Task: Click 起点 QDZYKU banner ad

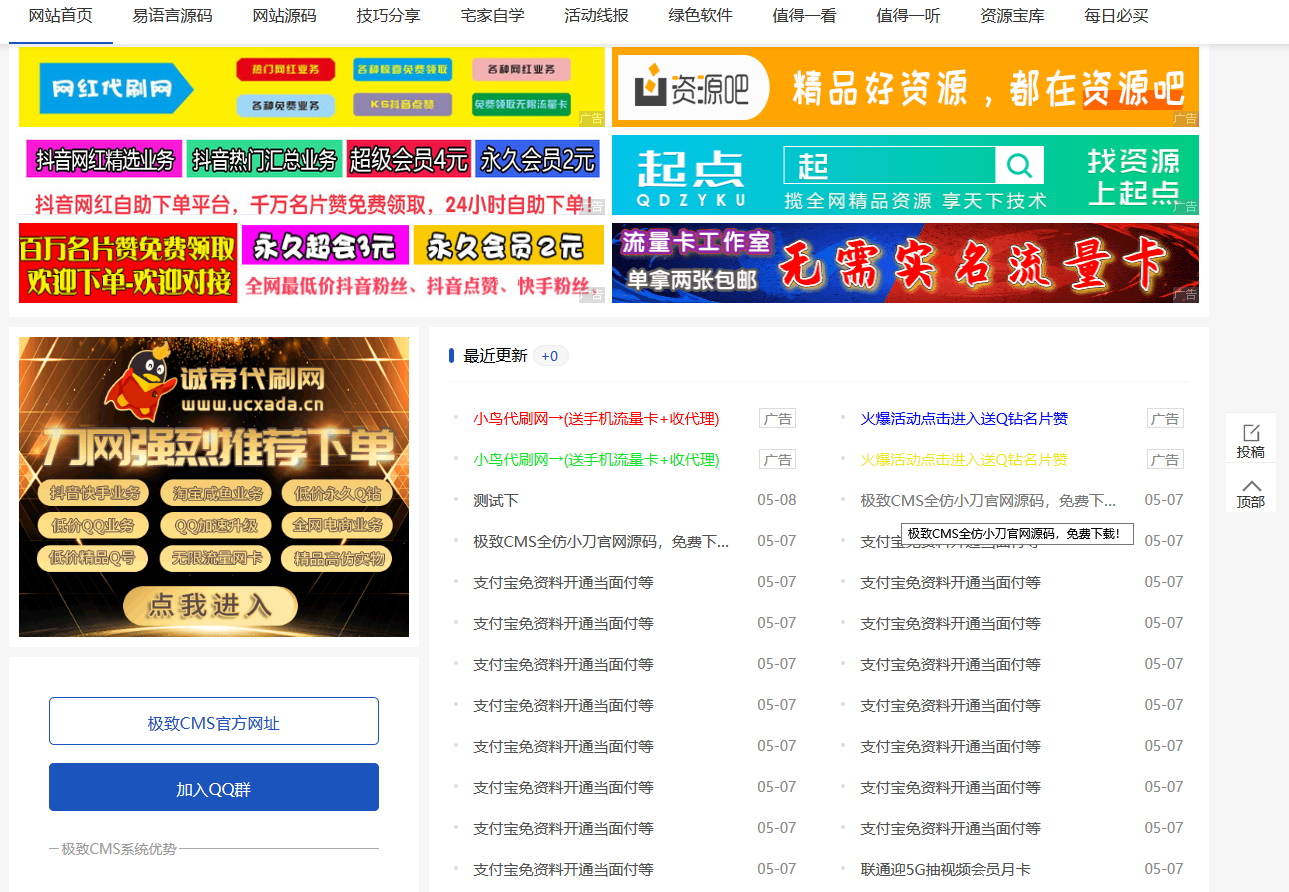Action: pos(905,175)
